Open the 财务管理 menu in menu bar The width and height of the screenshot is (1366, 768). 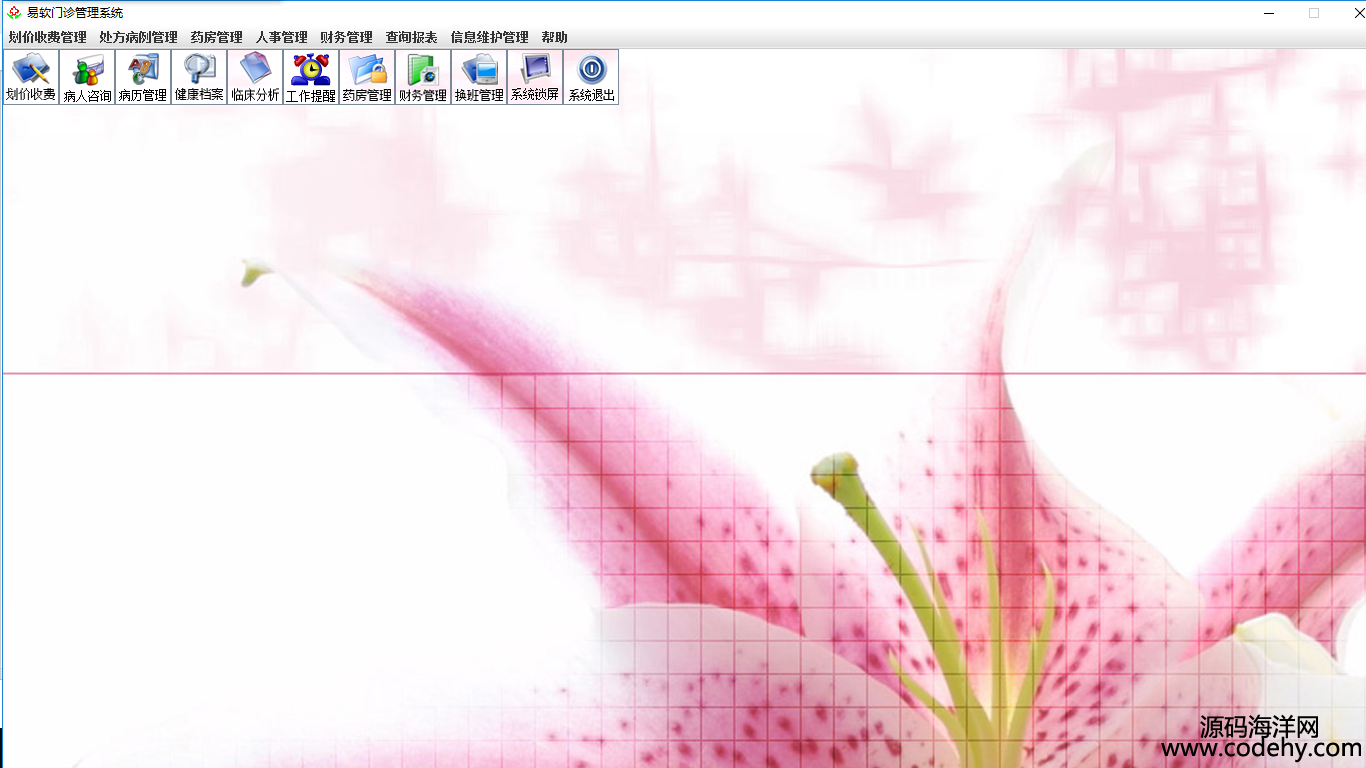click(x=346, y=37)
